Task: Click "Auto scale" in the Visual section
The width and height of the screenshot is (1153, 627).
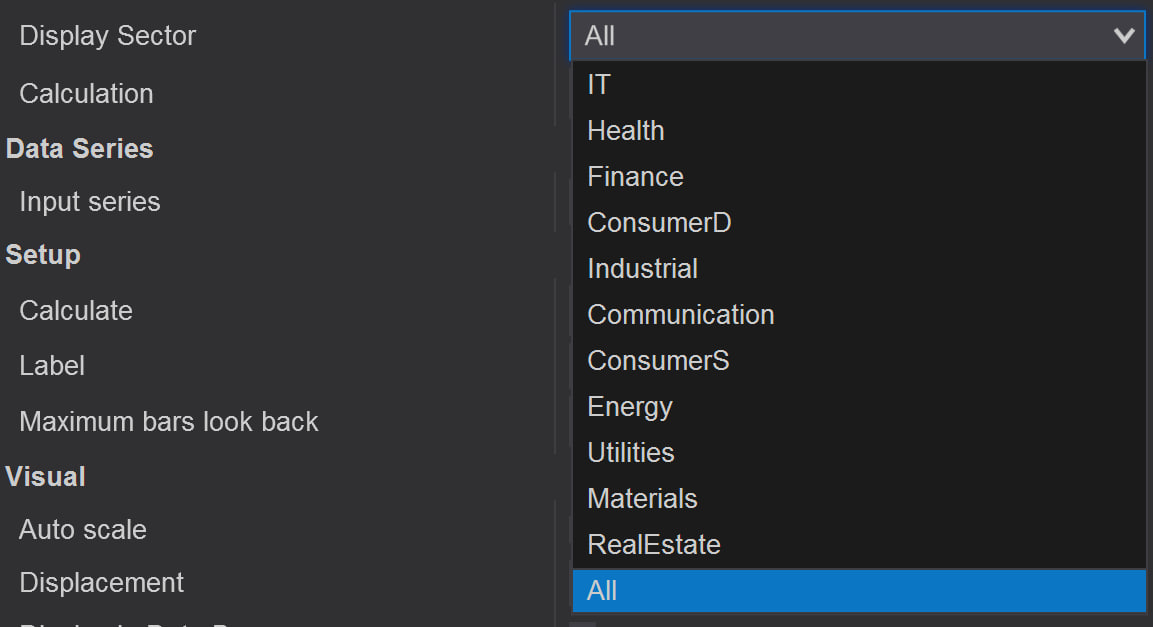Action: click(82, 529)
